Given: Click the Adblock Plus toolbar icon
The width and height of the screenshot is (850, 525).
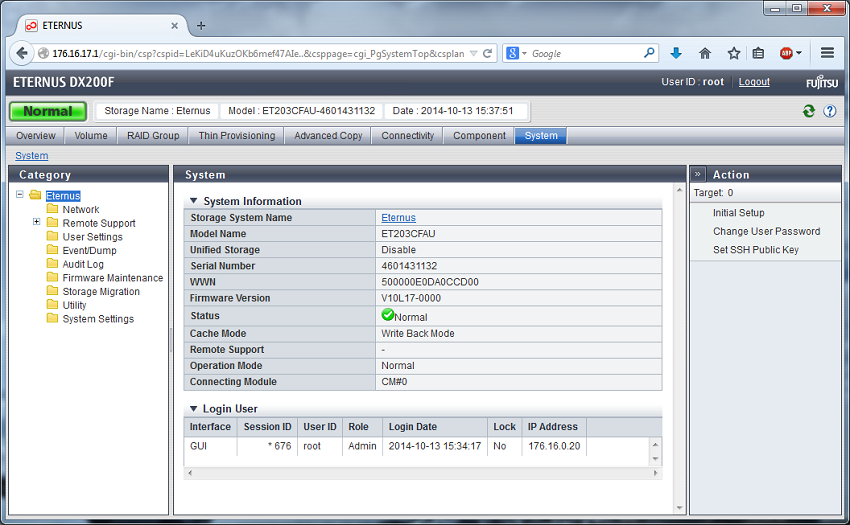Looking at the screenshot, I should tap(786, 53).
